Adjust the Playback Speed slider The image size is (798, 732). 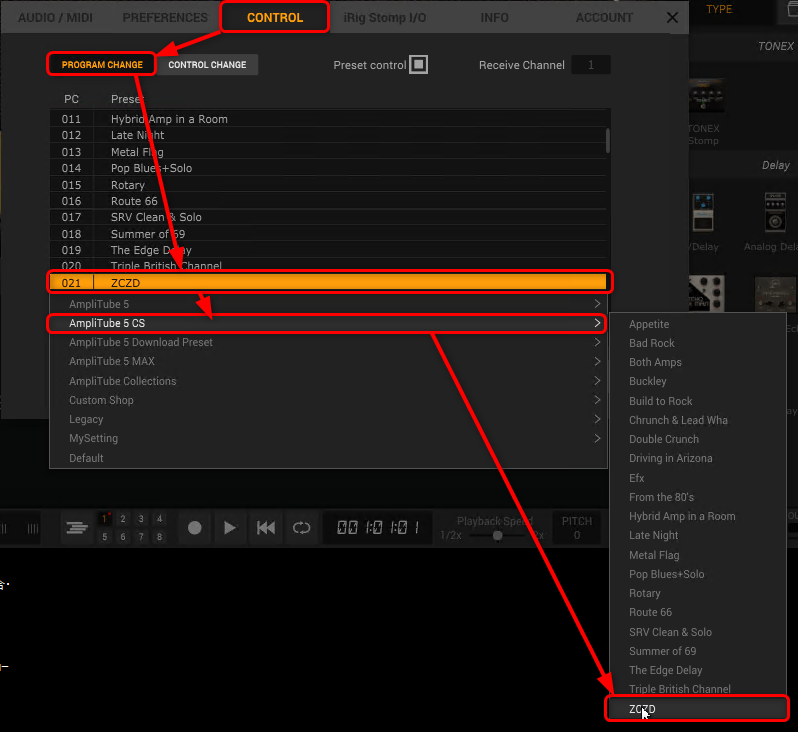497,535
